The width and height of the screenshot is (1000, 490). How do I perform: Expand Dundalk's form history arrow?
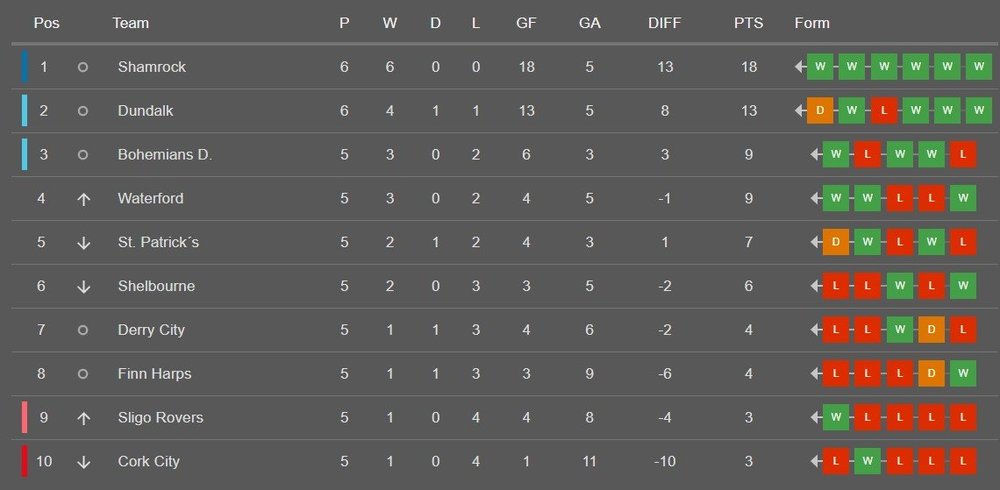click(800, 111)
